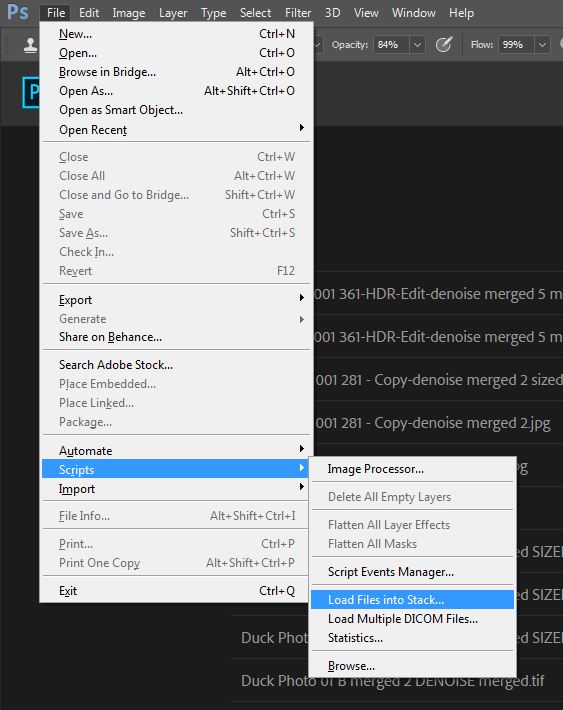563x710 pixels.
Task: Set the Opacity value field showing 84%
Action: (391, 45)
